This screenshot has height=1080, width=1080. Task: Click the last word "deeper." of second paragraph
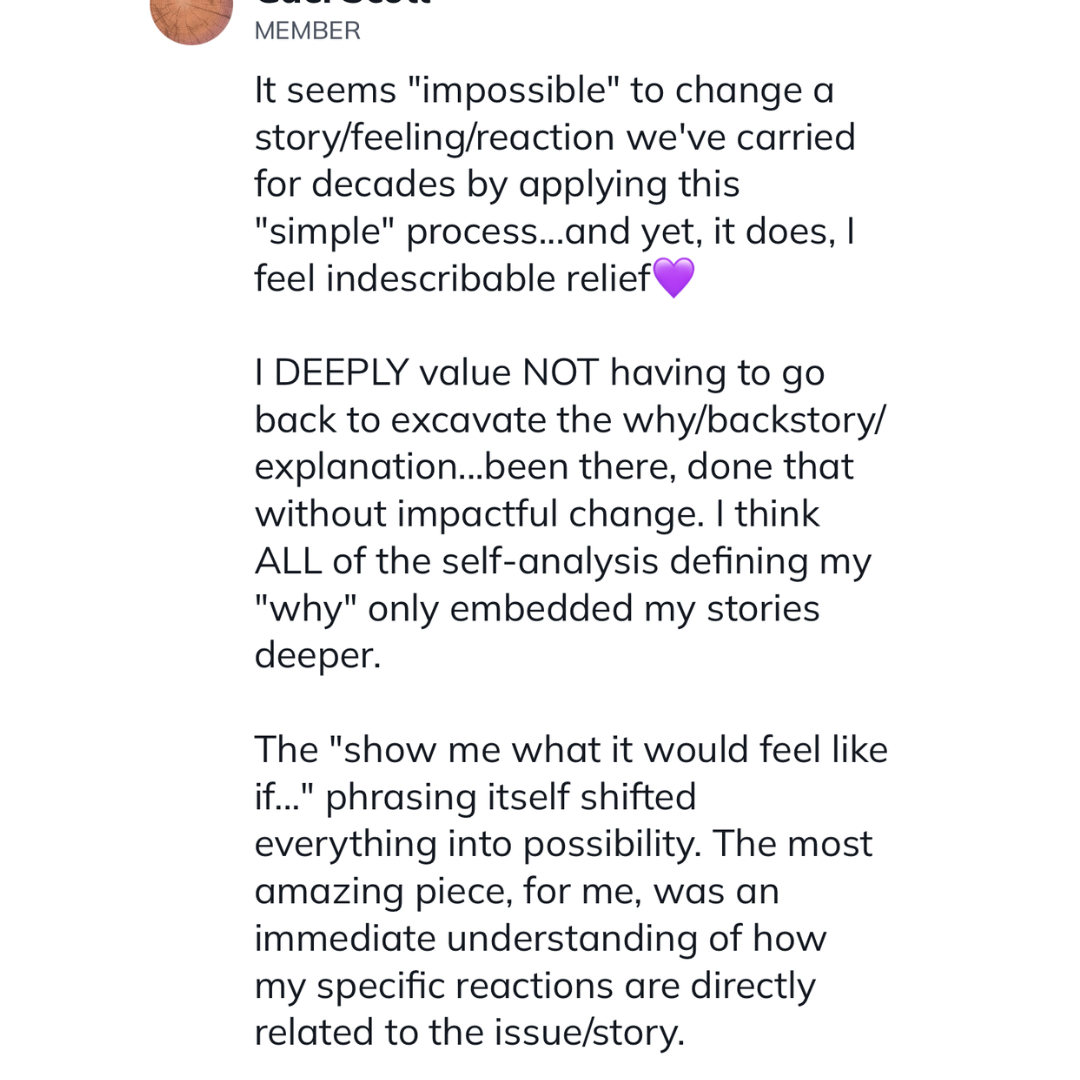318,656
